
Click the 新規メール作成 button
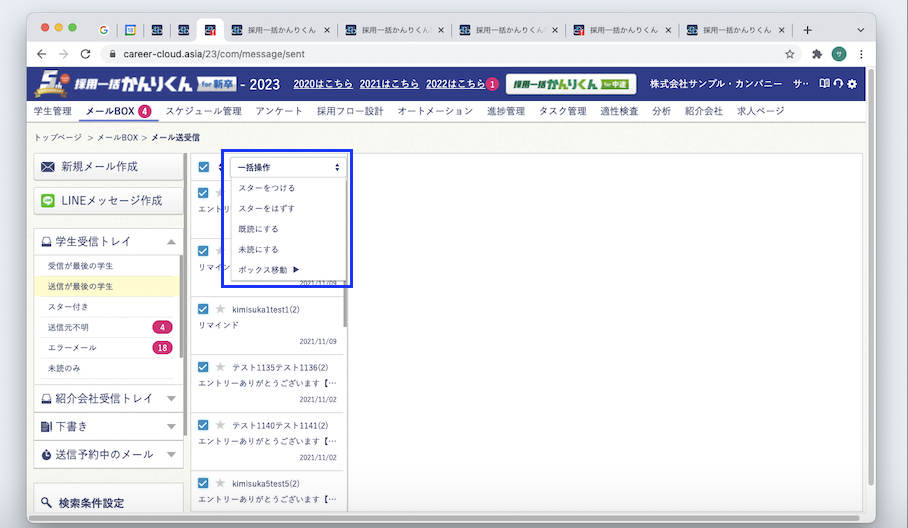108,167
